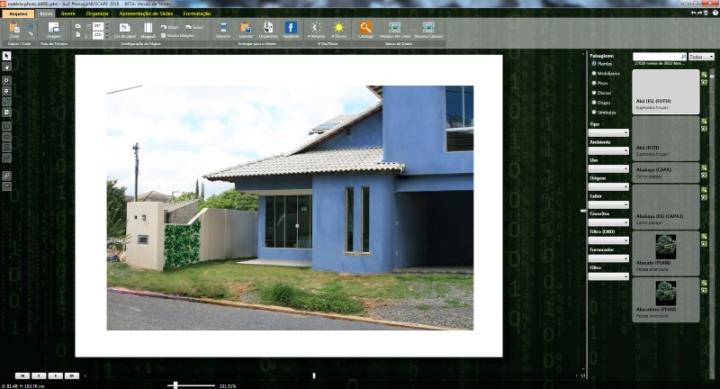Click the Abacate plant thumbnail
720x389 pixels.
tap(666, 247)
